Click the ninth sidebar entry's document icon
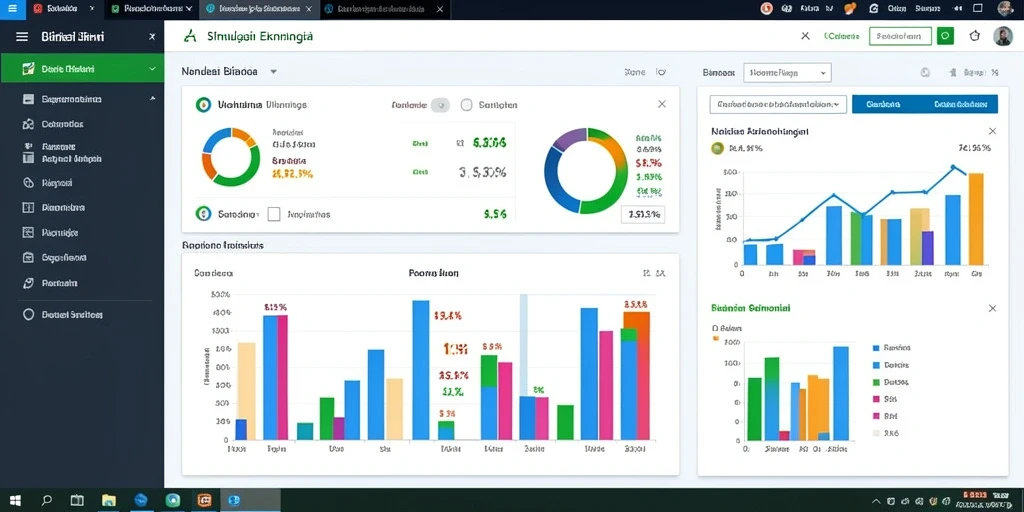1024x512 pixels. [28, 283]
